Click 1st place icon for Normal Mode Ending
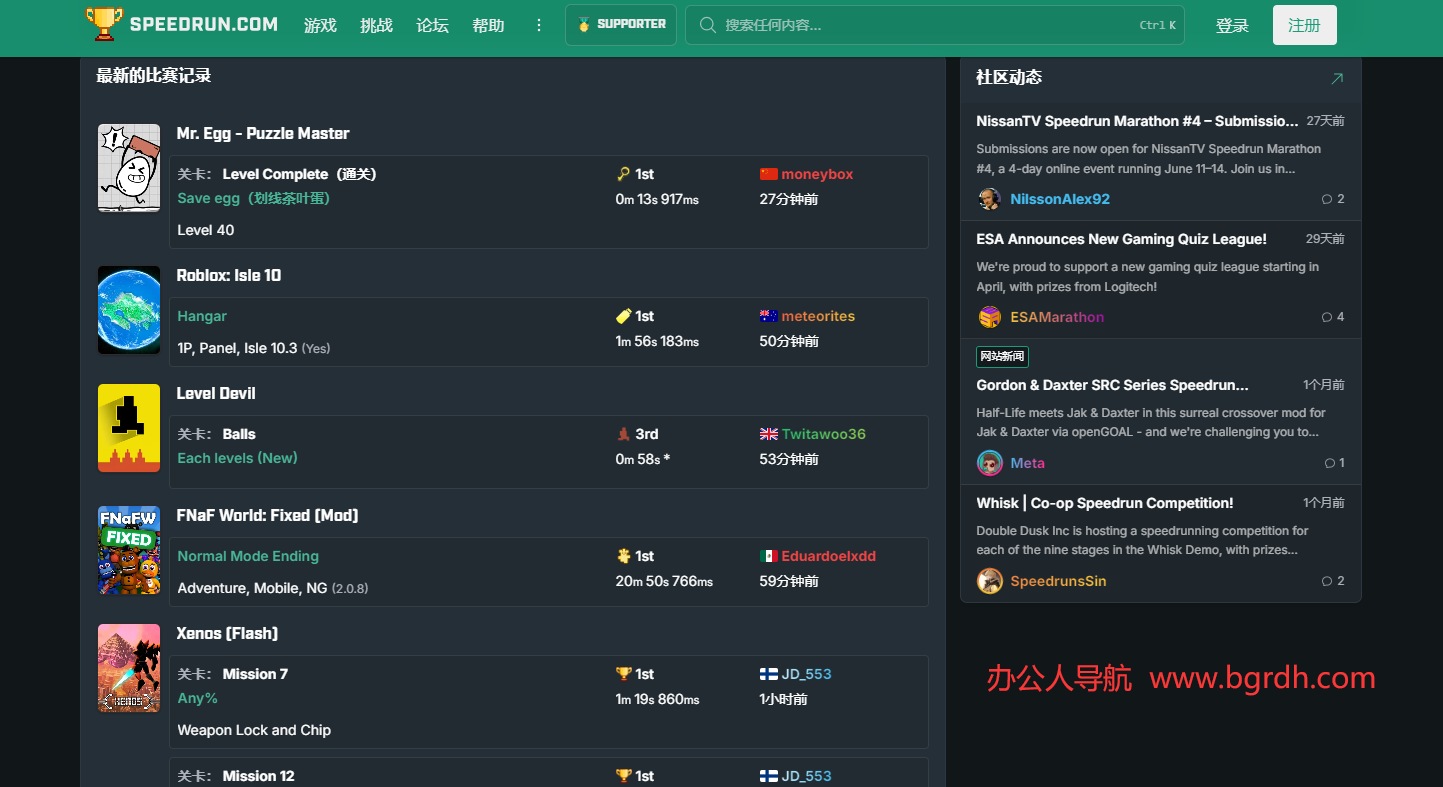 click(623, 556)
